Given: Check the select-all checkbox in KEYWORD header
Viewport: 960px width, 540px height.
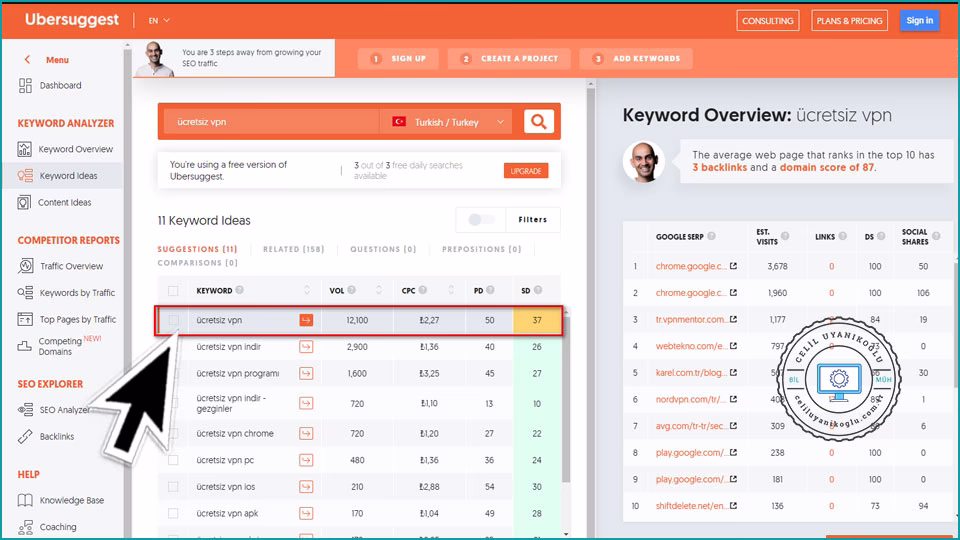Looking at the screenshot, I should pos(174,291).
